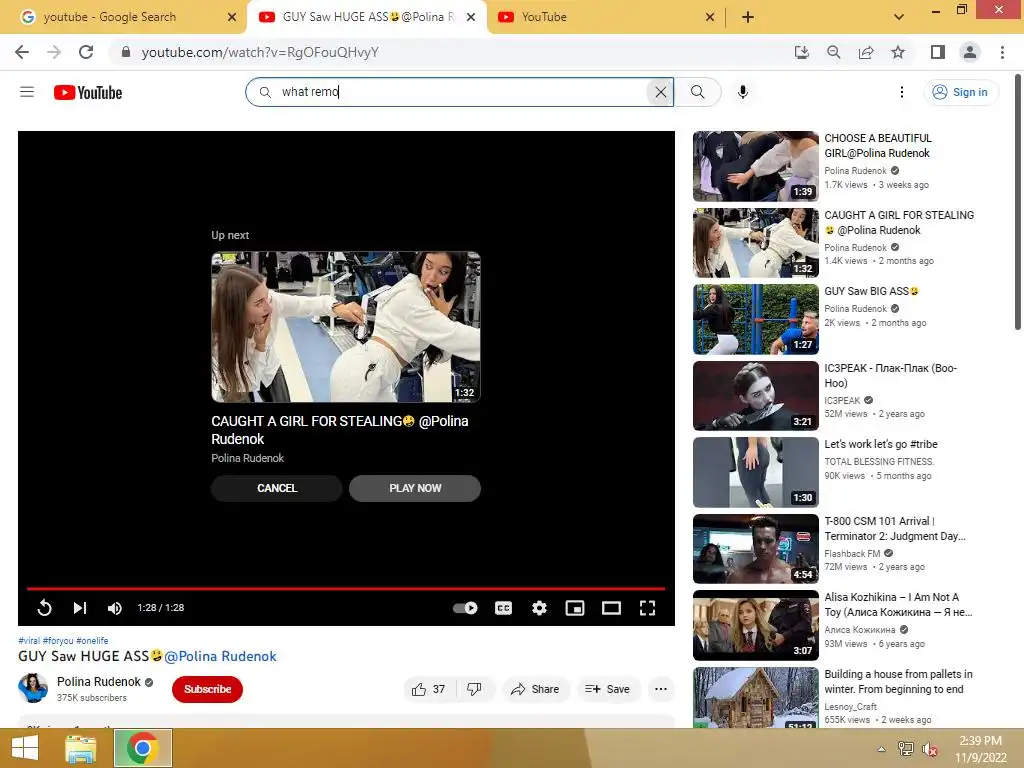Open YouTube settings three-dot menu
Image resolution: width=1024 pixels, height=768 pixels.
pyautogui.click(x=901, y=92)
